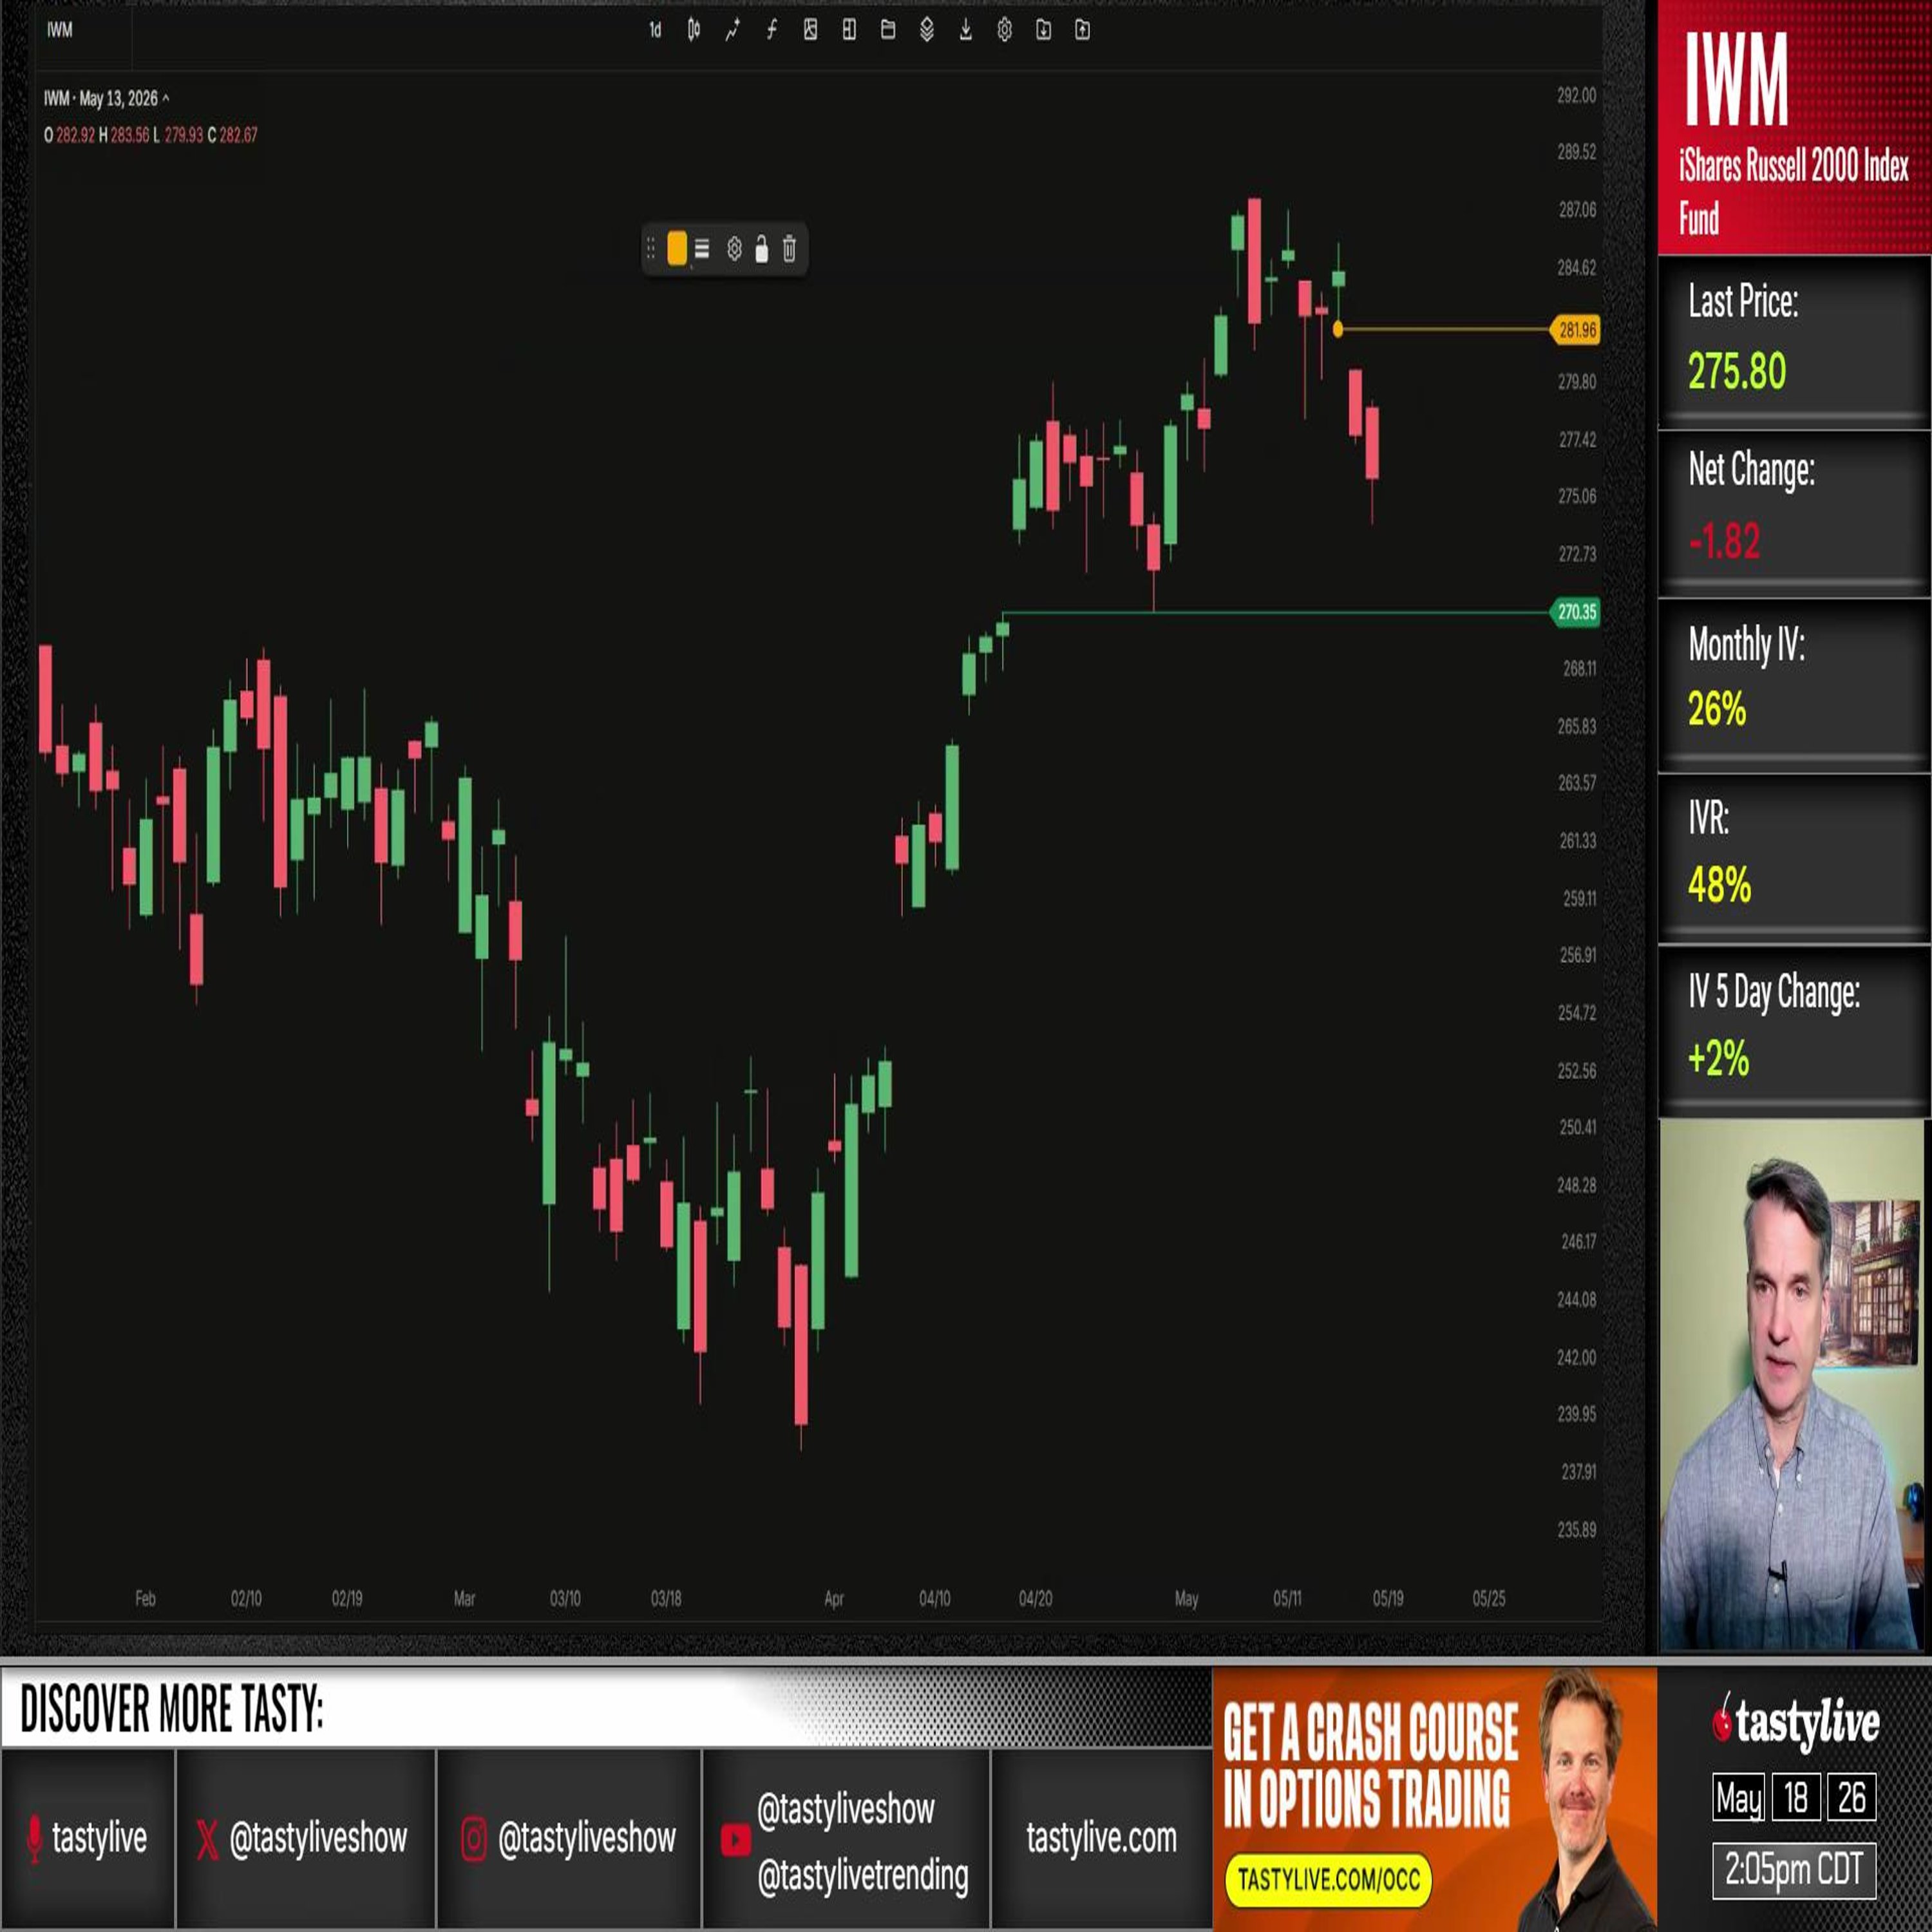Toggle the lock on the selected drawing
Viewport: 1932px width, 1932px height.
click(762, 249)
